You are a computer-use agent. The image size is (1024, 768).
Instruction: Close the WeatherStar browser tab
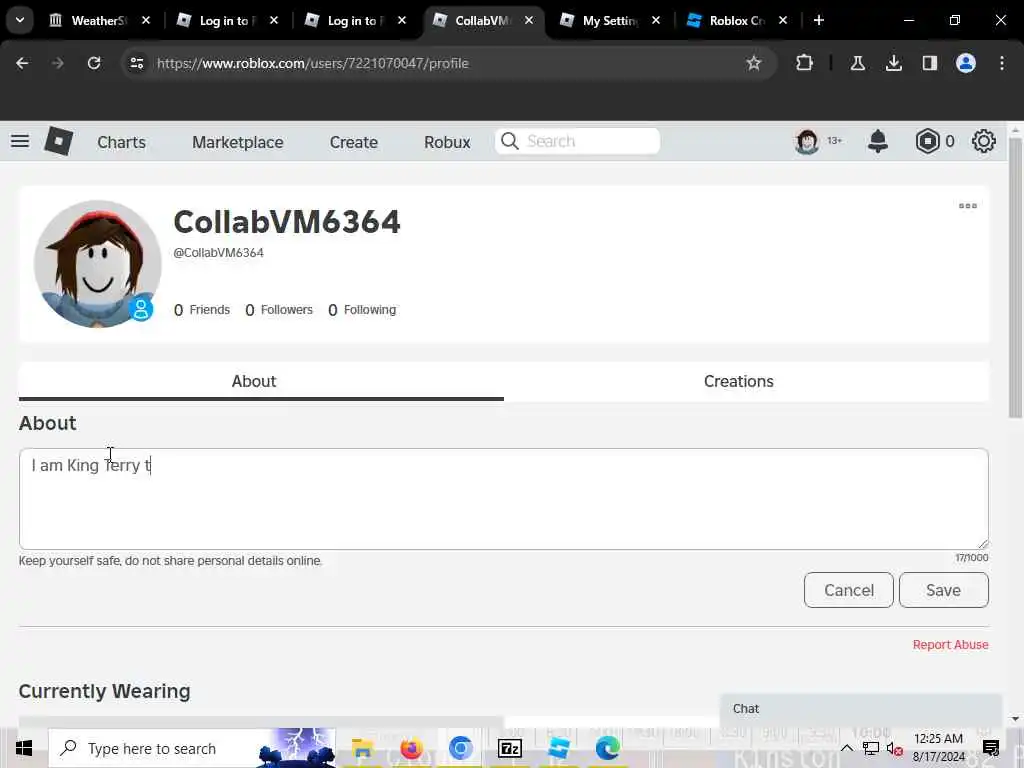[x=146, y=20]
